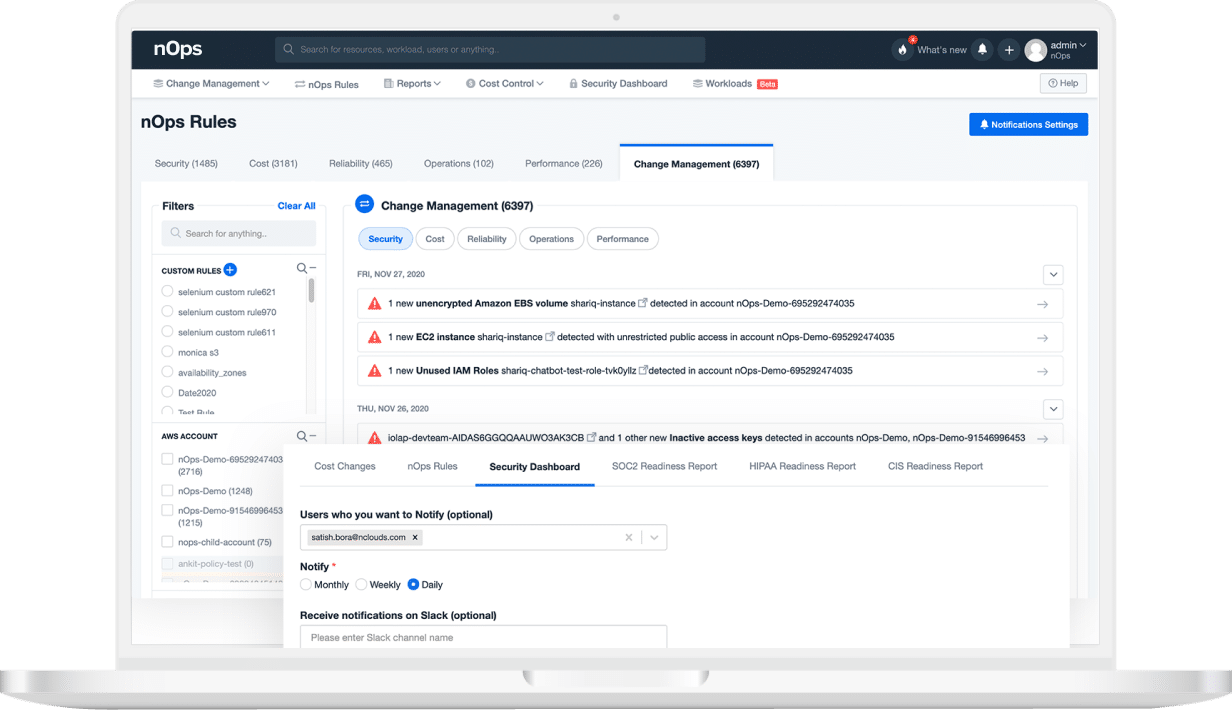This screenshot has width=1232, height=710.
Task: Click warning icon on Inactive access keys alert
Action: (x=375, y=437)
